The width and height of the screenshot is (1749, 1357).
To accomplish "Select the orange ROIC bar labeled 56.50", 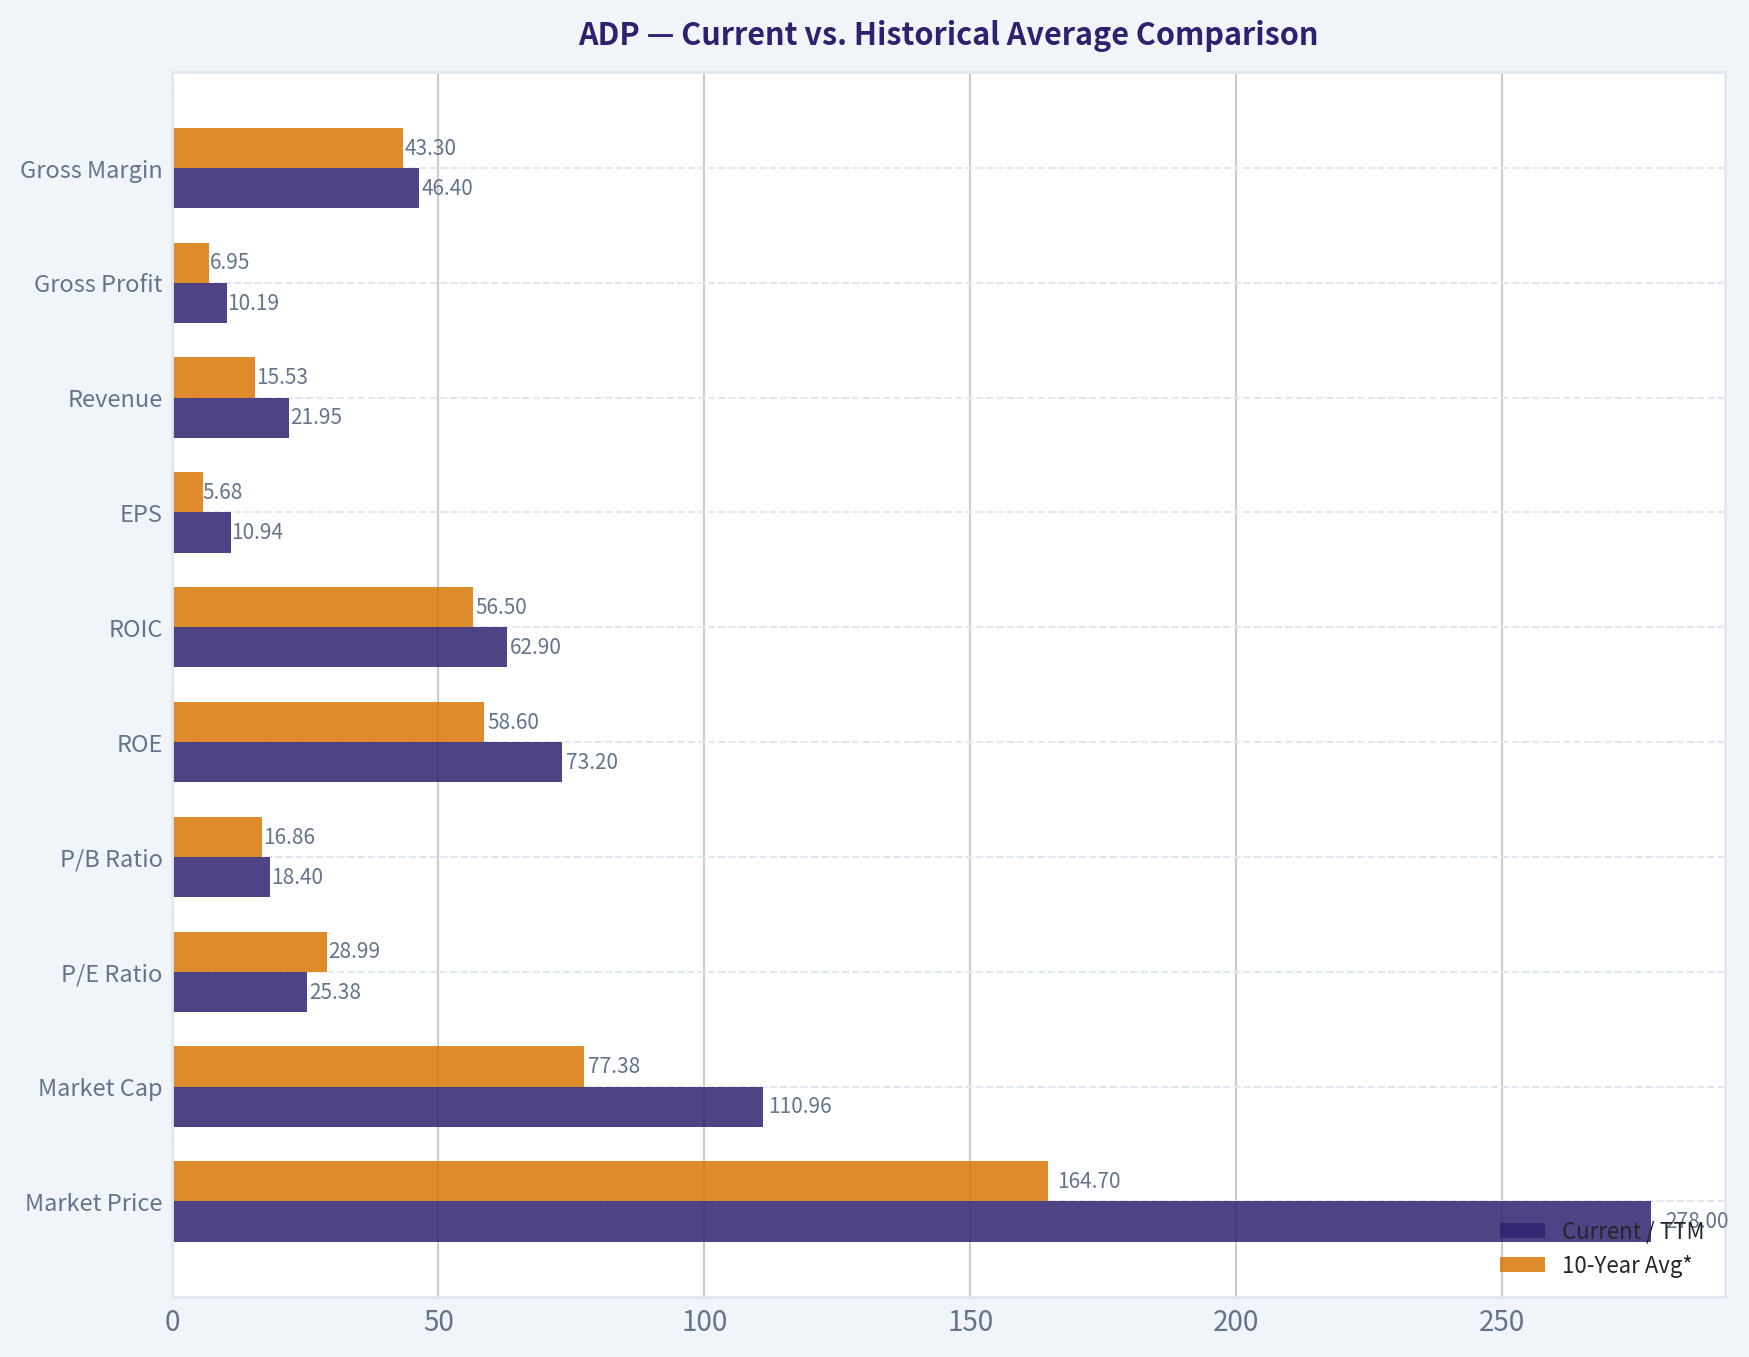I will [x=323, y=607].
